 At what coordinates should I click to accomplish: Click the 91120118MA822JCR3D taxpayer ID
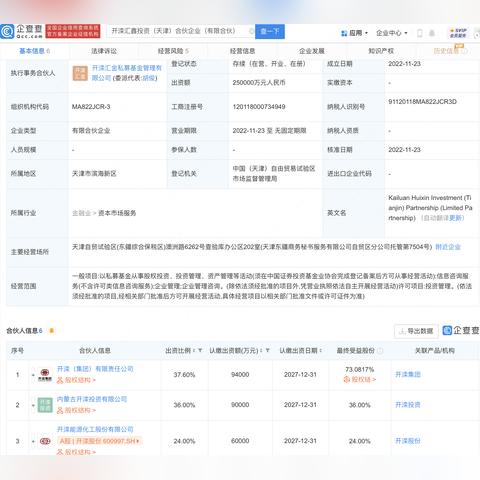(422, 102)
